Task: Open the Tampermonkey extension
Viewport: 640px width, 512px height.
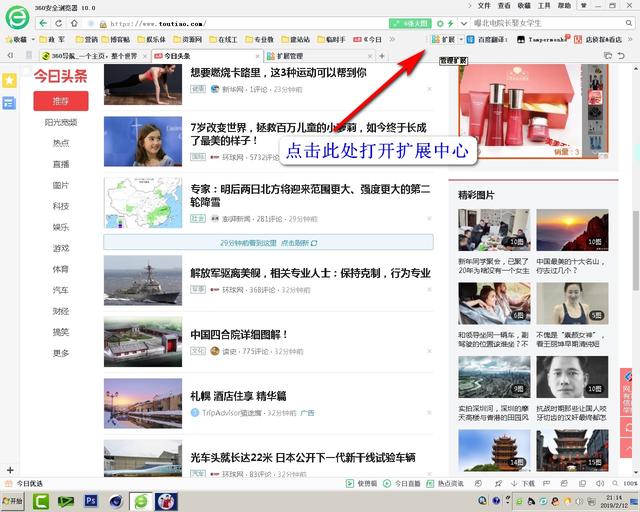Action: 542,40
